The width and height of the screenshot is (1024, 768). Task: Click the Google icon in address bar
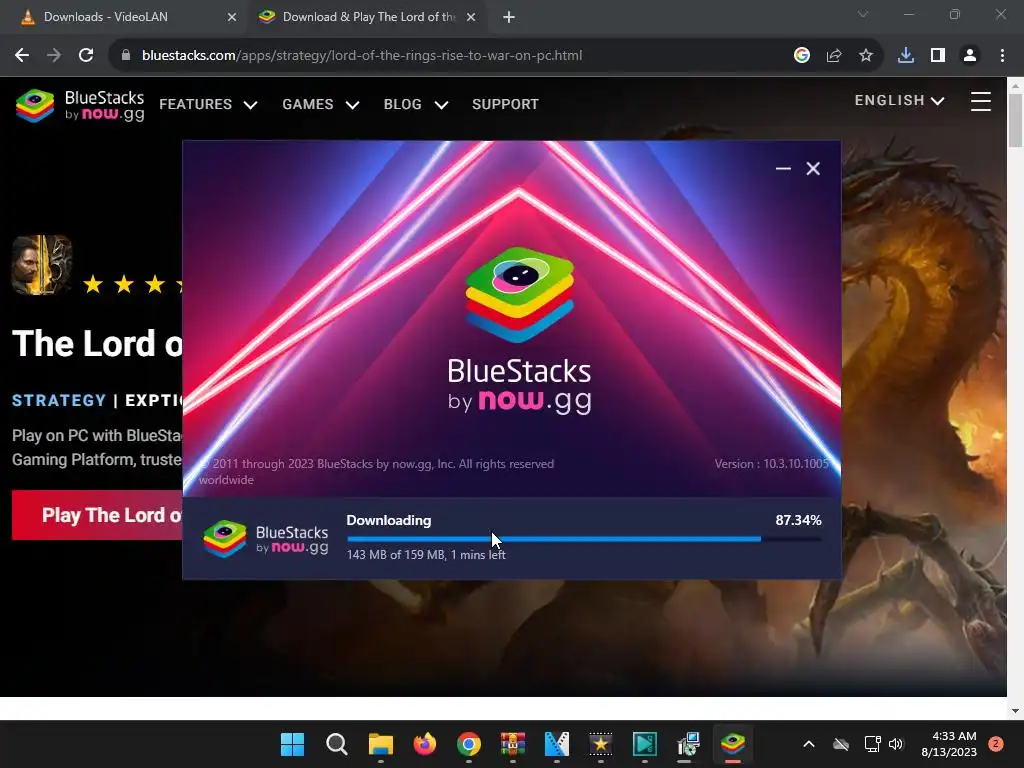pyautogui.click(x=802, y=56)
